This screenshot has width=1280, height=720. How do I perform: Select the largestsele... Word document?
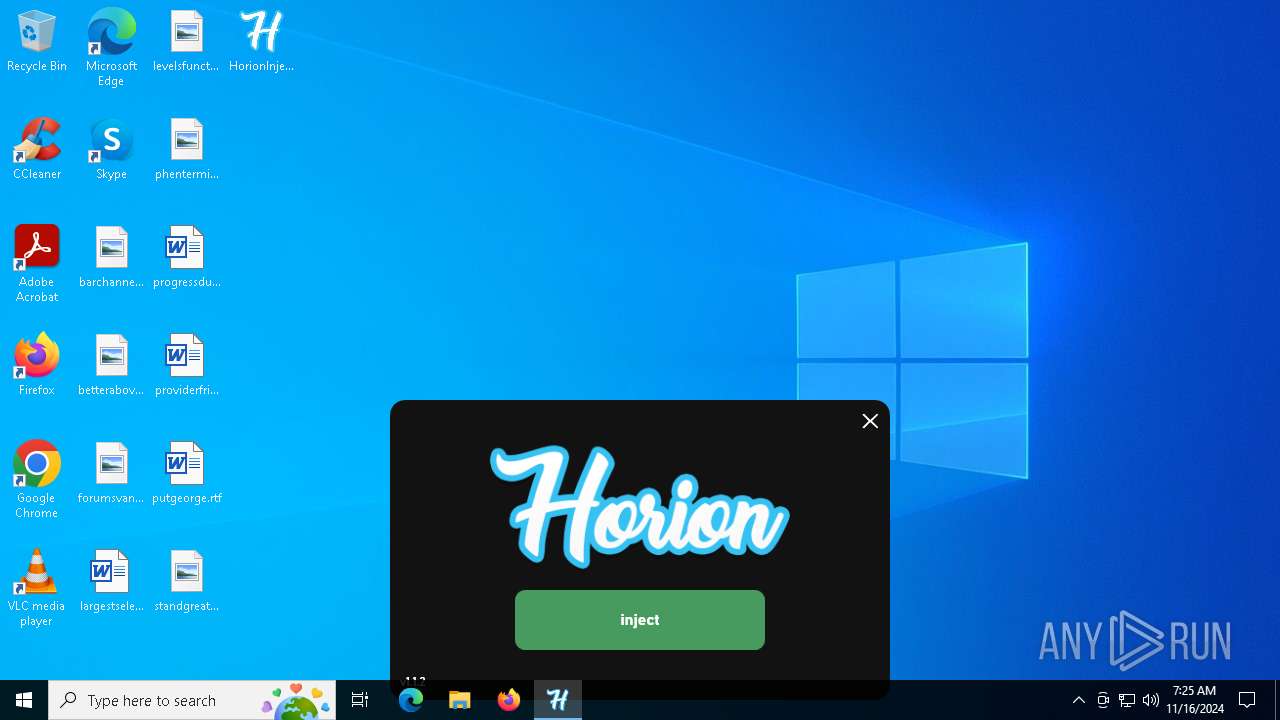coord(111,582)
